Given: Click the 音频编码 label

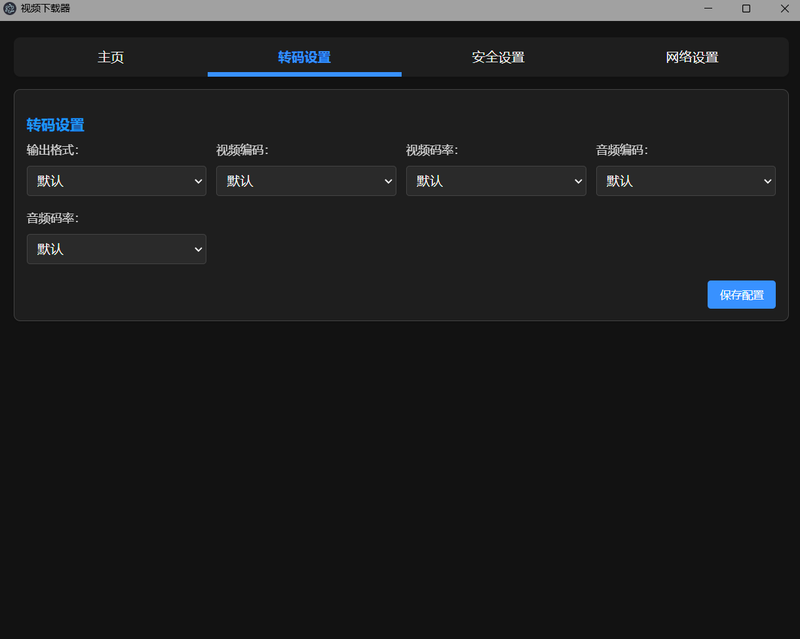Looking at the screenshot, I should click(621, 150).
